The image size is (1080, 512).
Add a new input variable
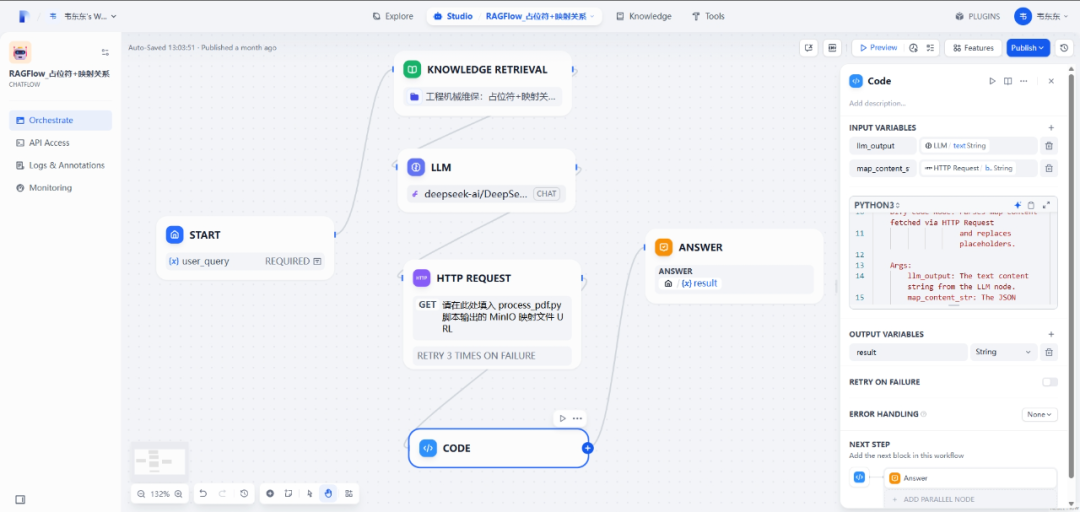tap(1051, 127)
